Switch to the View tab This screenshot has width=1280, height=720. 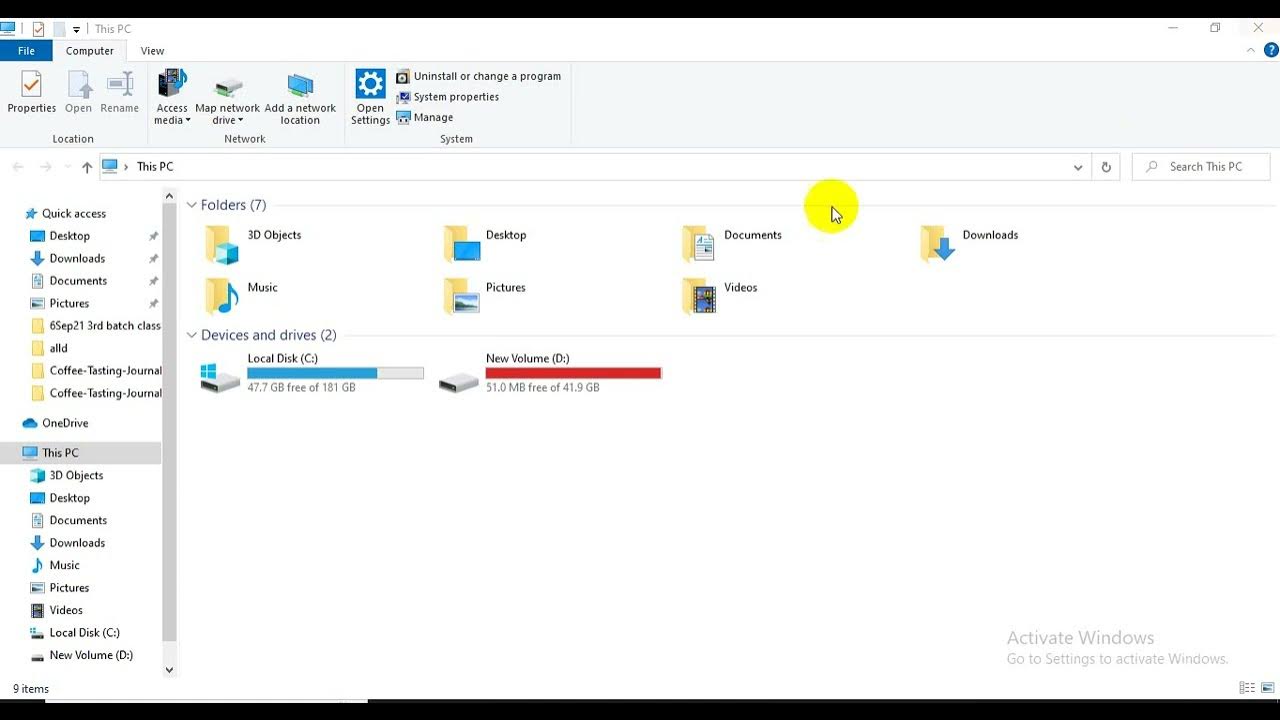(x=152, y=51)
